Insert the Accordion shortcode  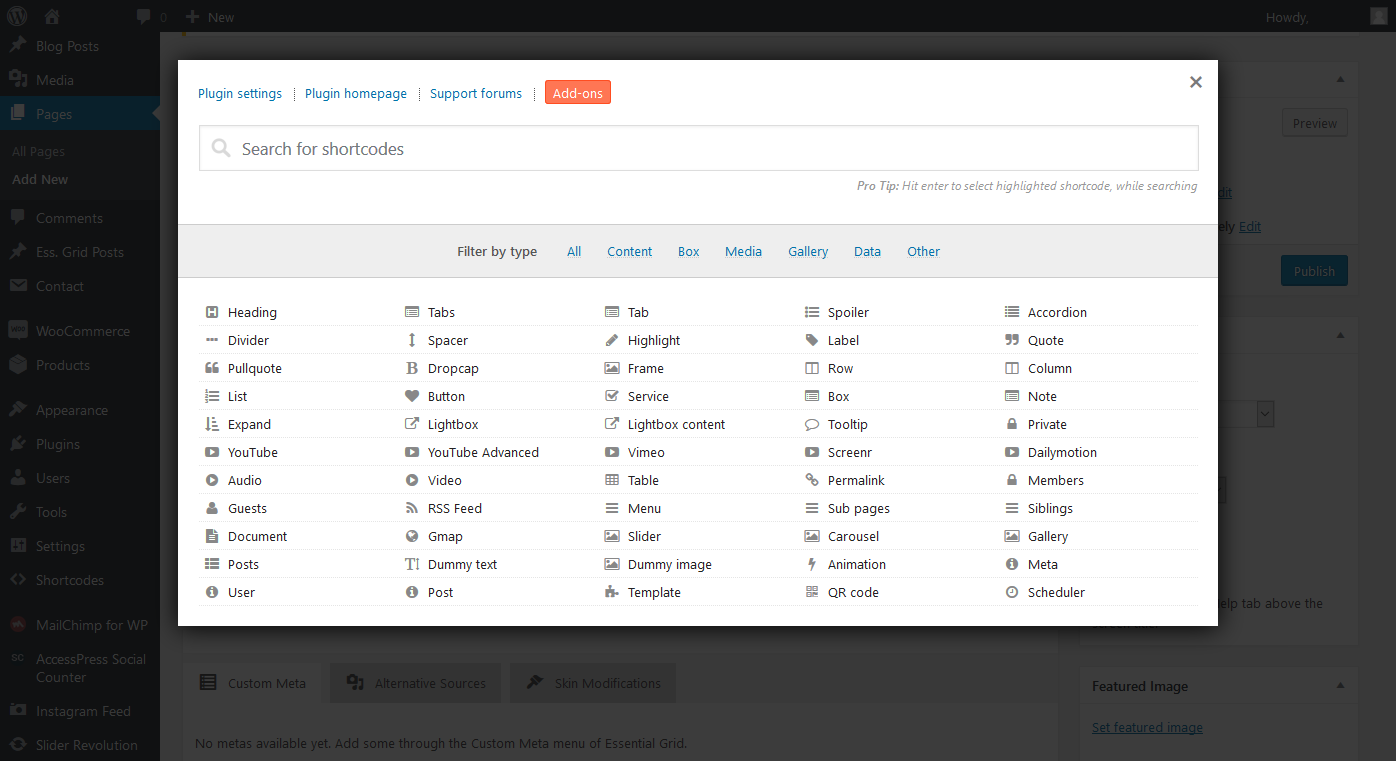pos(1056,312)
